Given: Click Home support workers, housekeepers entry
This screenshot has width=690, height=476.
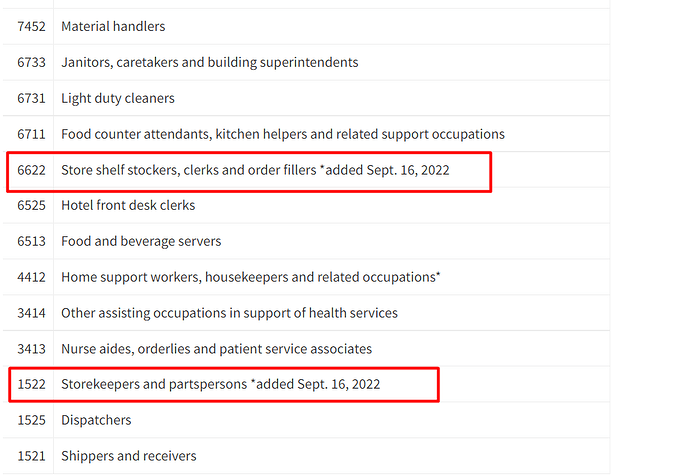Looking at the screenshot, I should pyautogui.click(x=250, y=277).
